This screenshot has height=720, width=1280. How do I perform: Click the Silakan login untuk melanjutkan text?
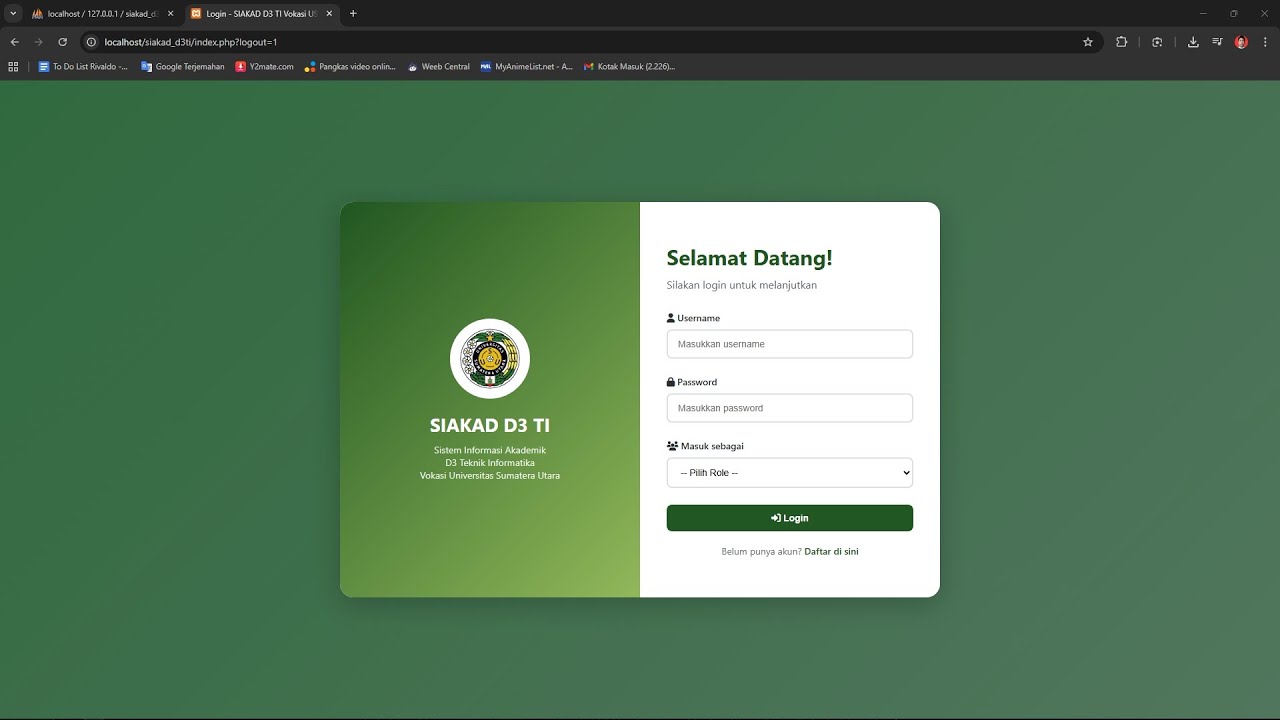(x=742, y=285)
